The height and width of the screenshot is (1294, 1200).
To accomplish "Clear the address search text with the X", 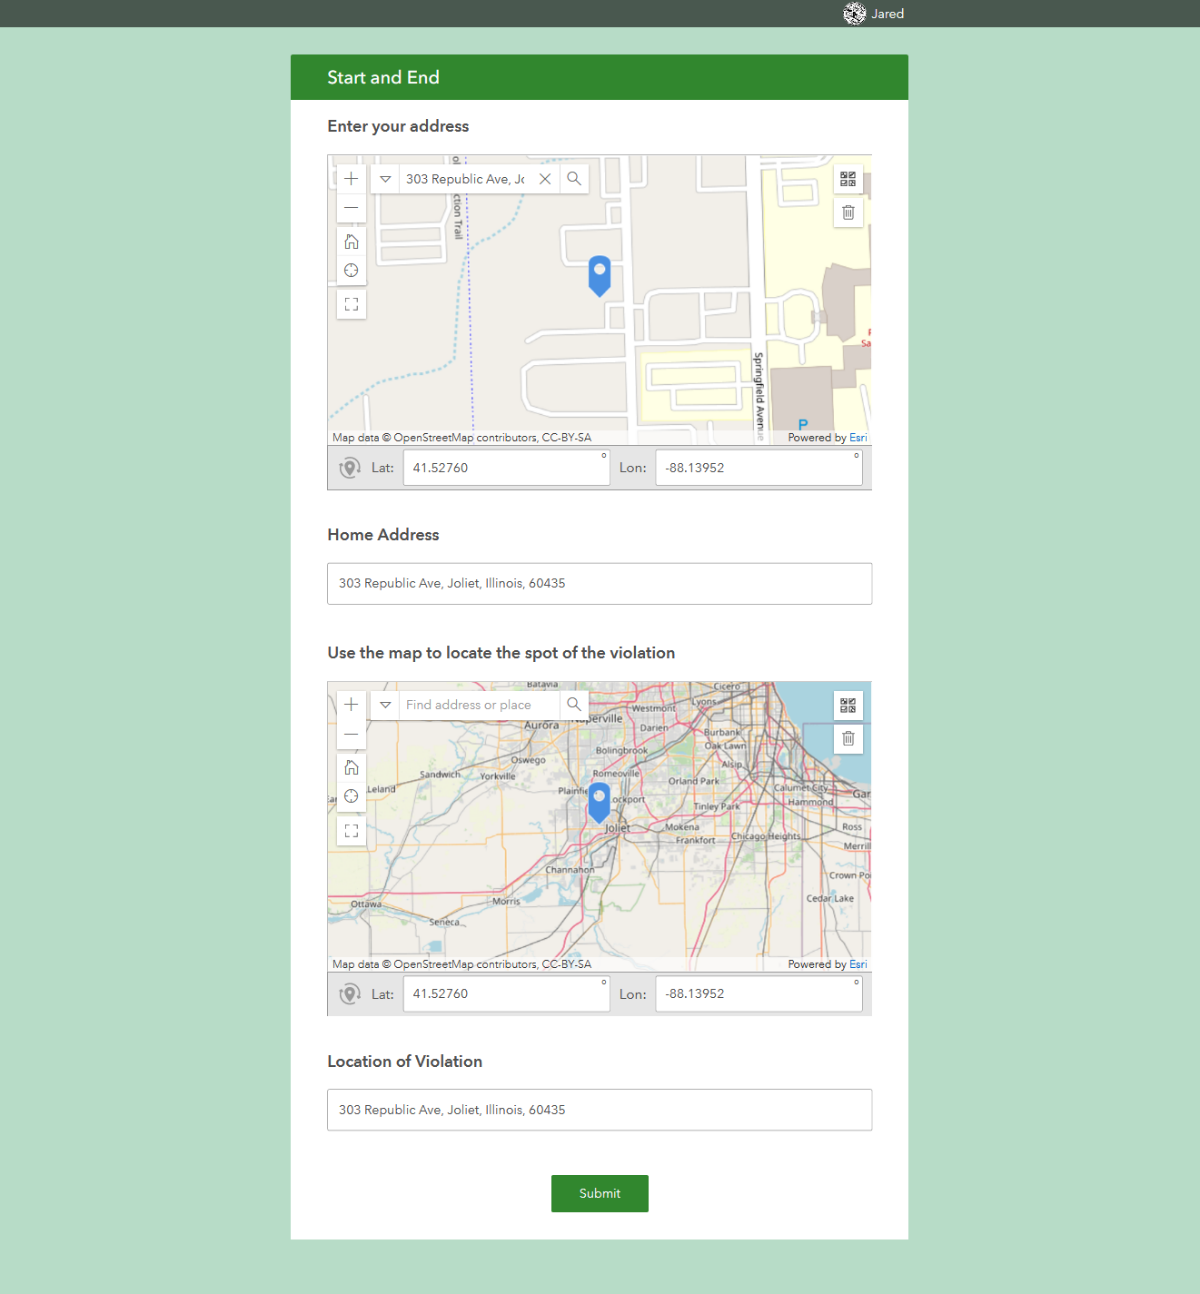I will 545,178.
